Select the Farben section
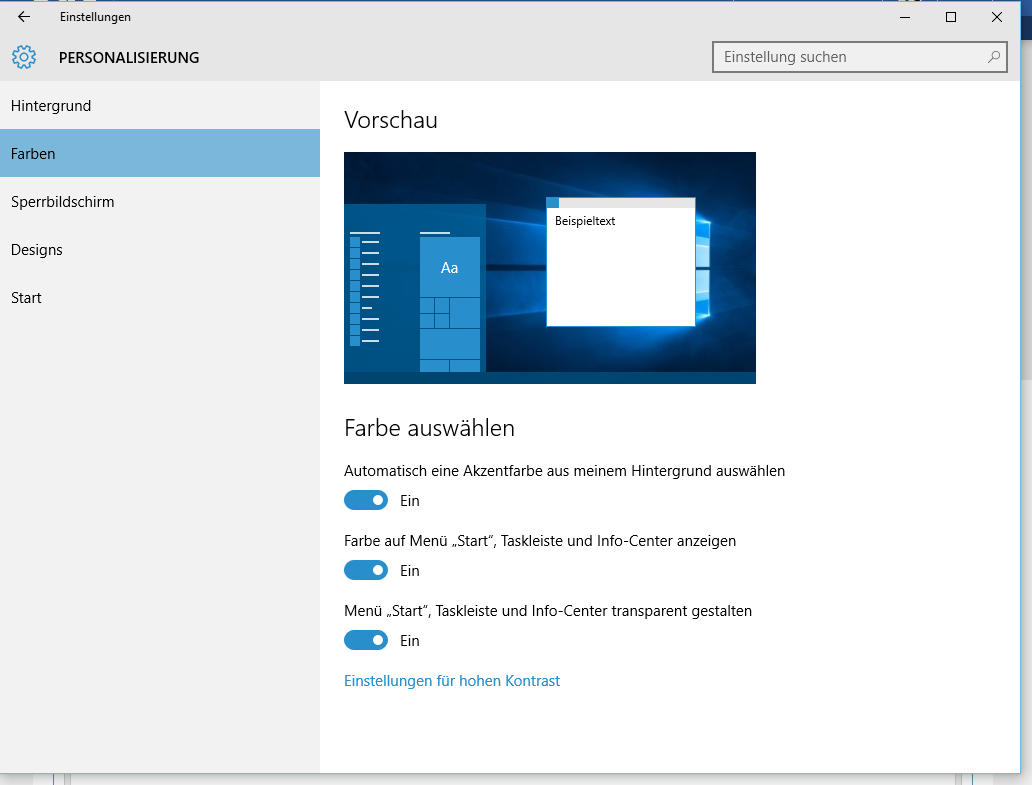This screenshot has width=1032, height=785. pos(160,153)
